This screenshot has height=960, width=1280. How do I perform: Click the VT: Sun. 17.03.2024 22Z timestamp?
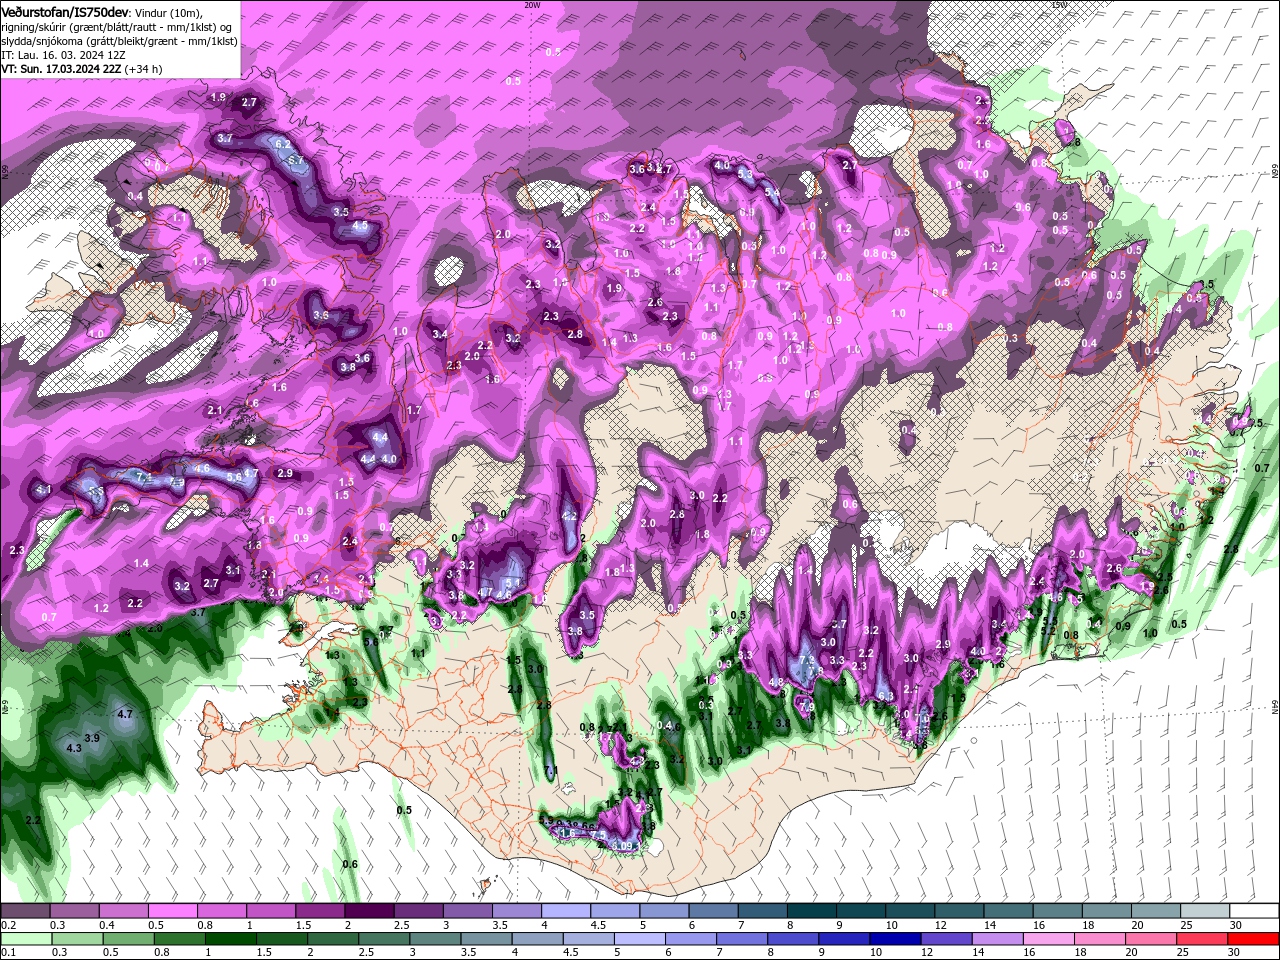point(61,69)
